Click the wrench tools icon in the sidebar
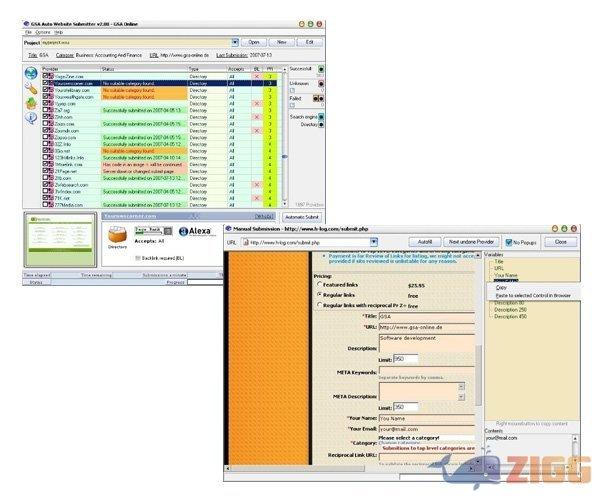Screen dimensions: 600x500 click(x=31, y=89)
